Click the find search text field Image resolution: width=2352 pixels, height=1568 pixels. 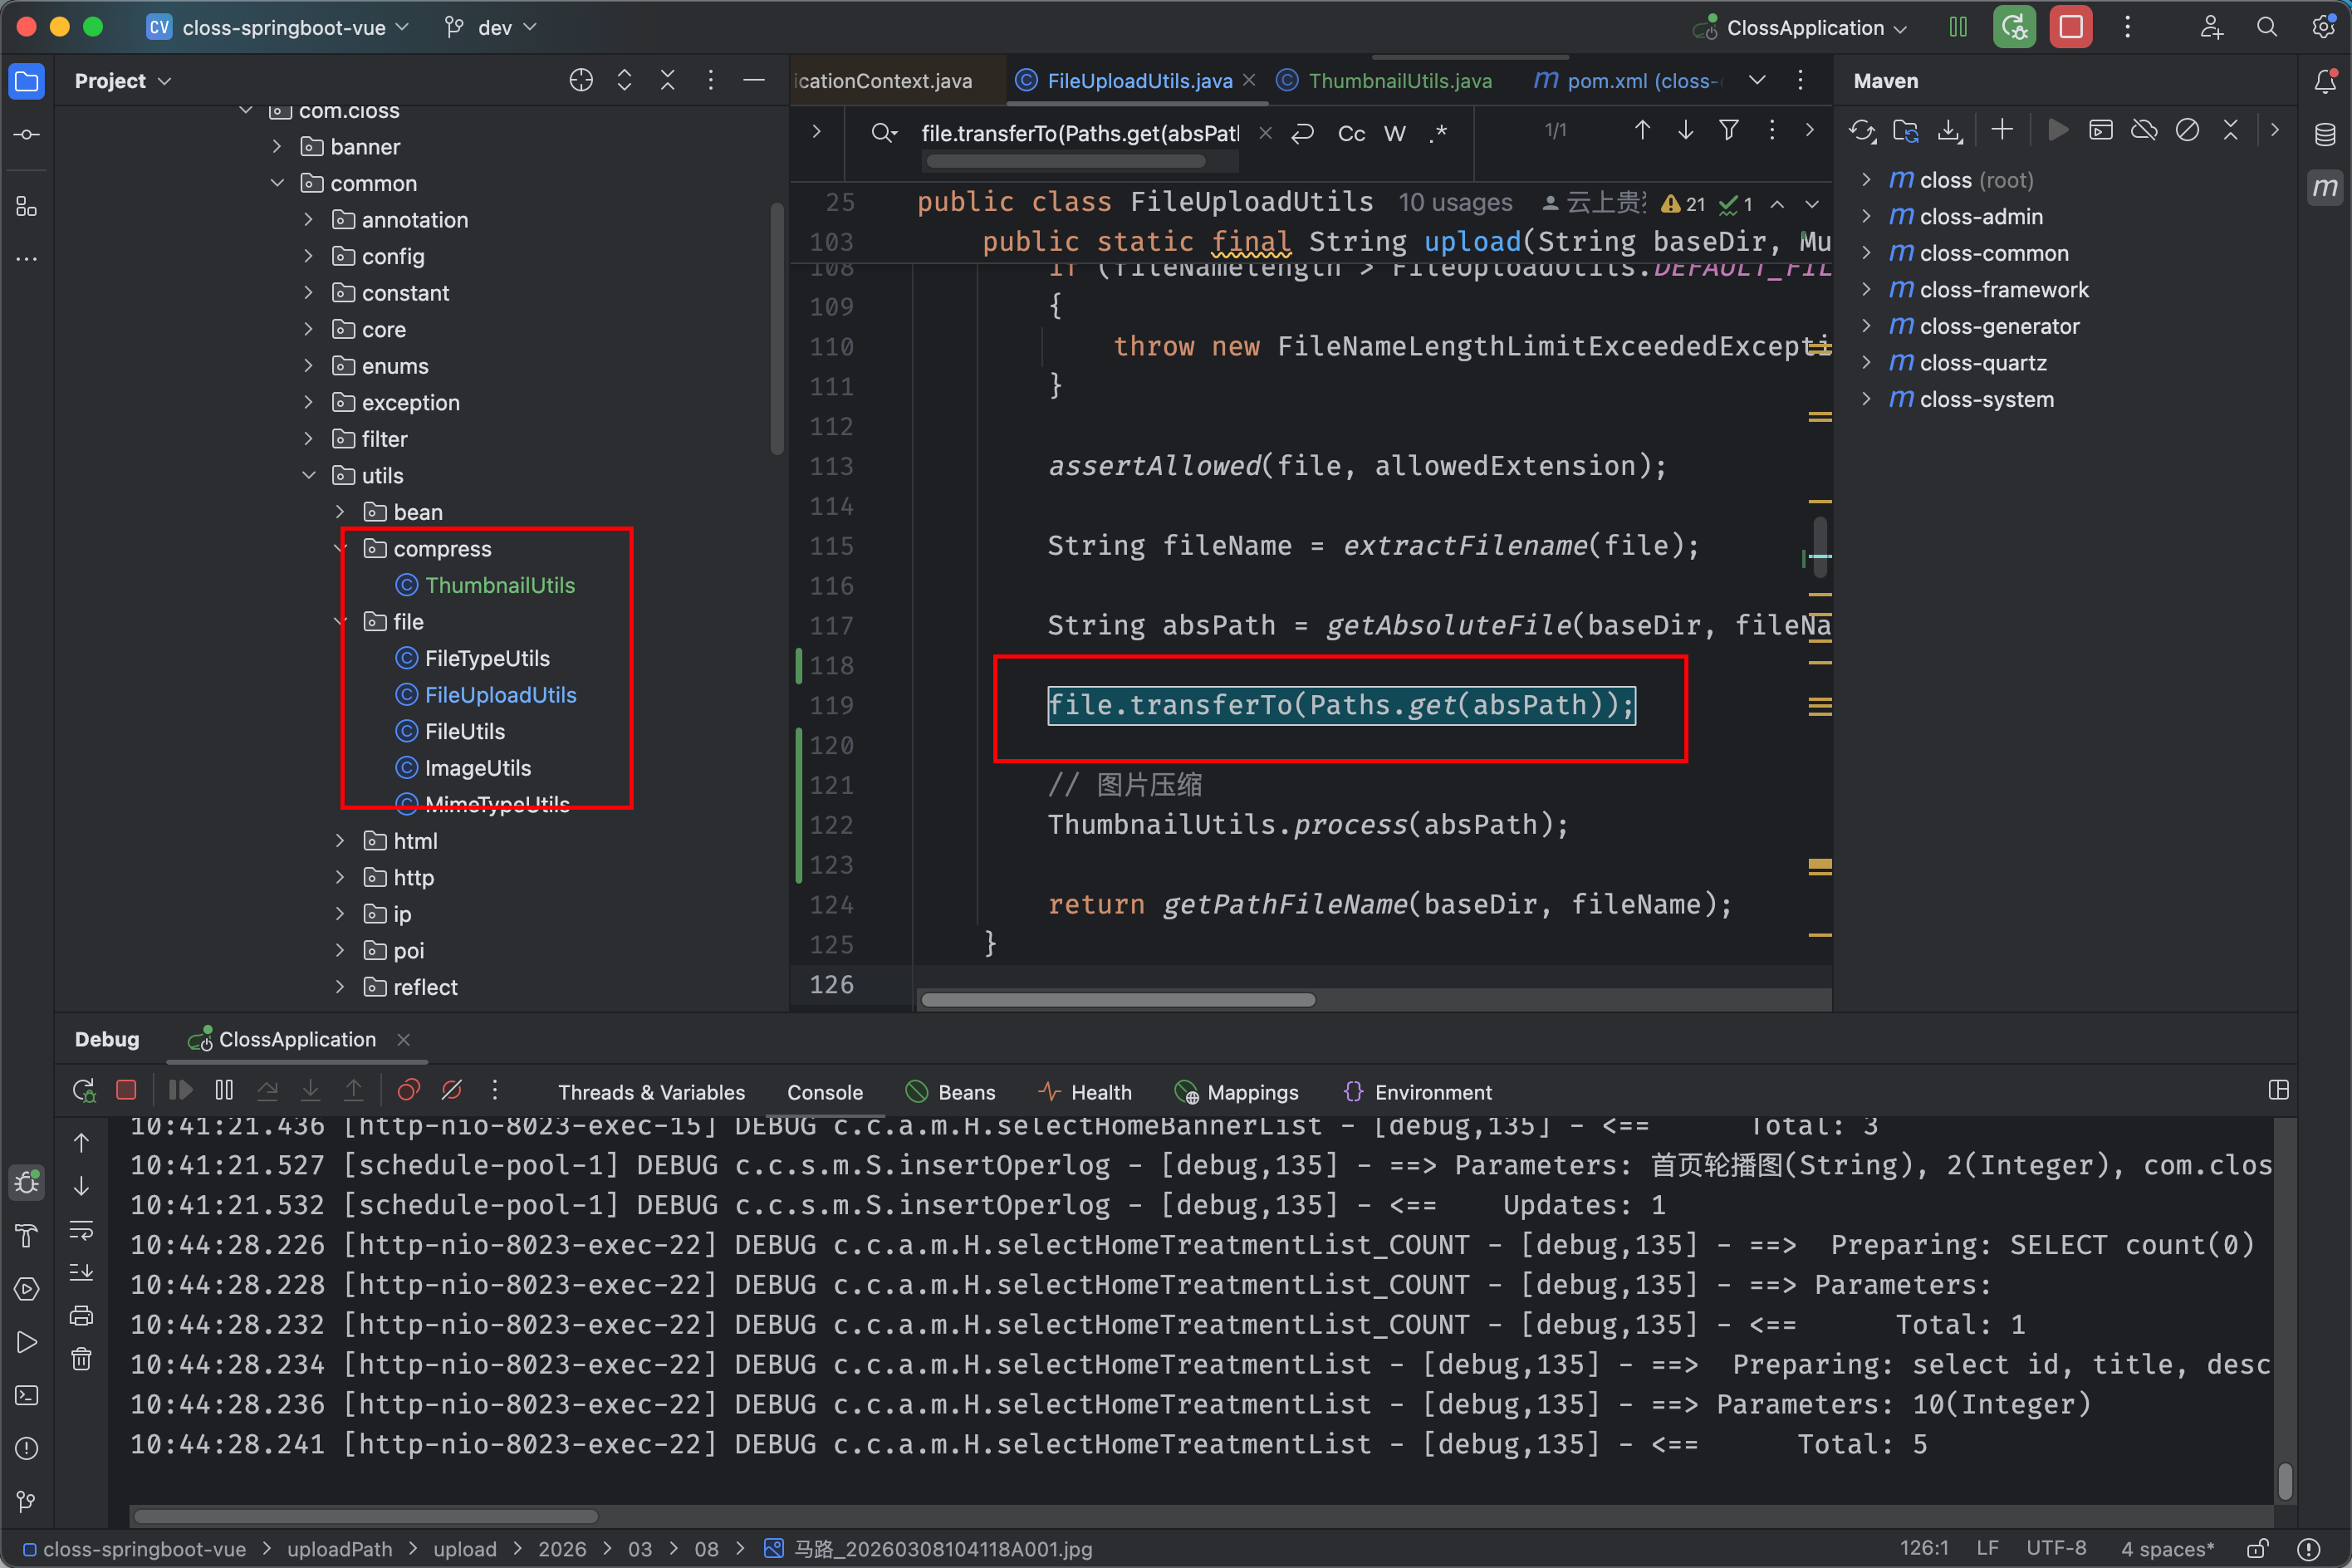[x=1079, y=133]
